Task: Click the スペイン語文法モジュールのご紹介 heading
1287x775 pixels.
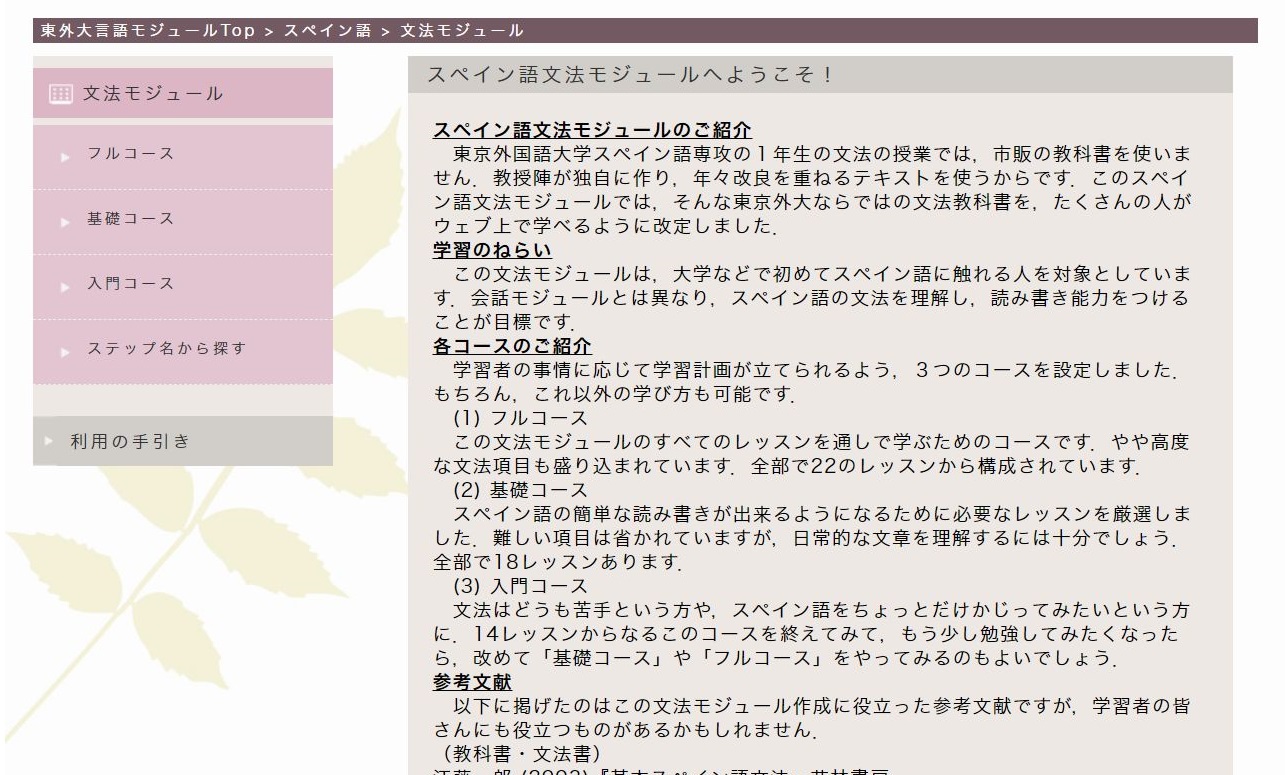Action: 591,130
